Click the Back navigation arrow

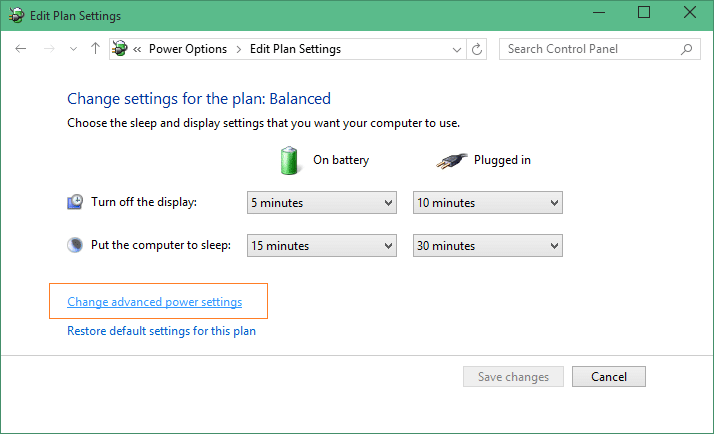[x=21, y=49]
